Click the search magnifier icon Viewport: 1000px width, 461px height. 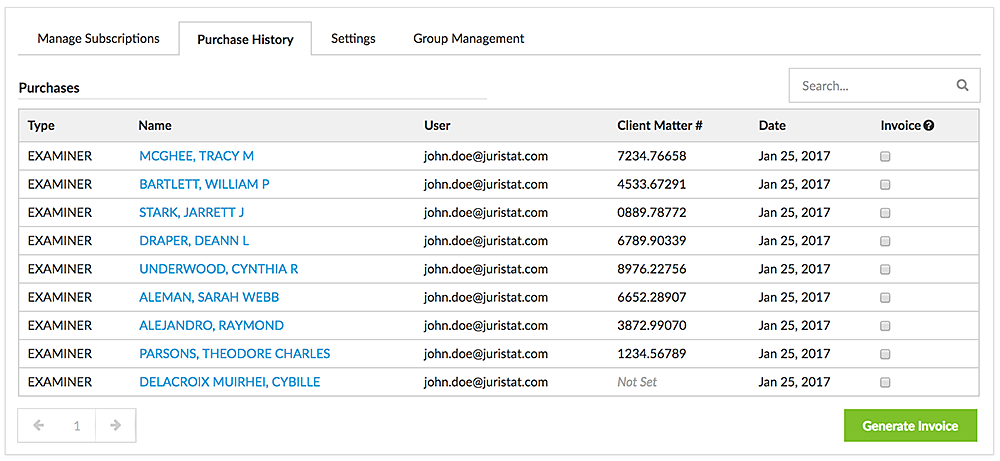[x=962, y=85]
